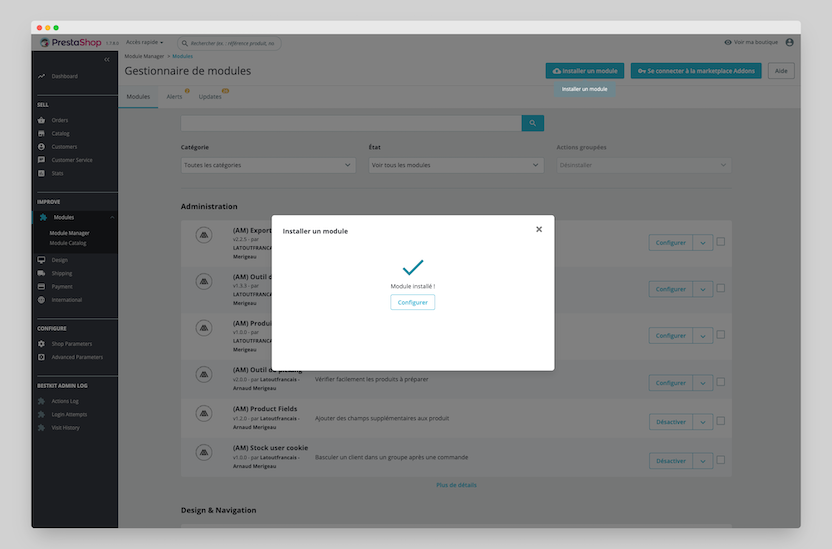Tick the checkbox for (AM) Outil v1.3.3 module
Viewport: 832px width, 549px height.
[x=721, y=289]
